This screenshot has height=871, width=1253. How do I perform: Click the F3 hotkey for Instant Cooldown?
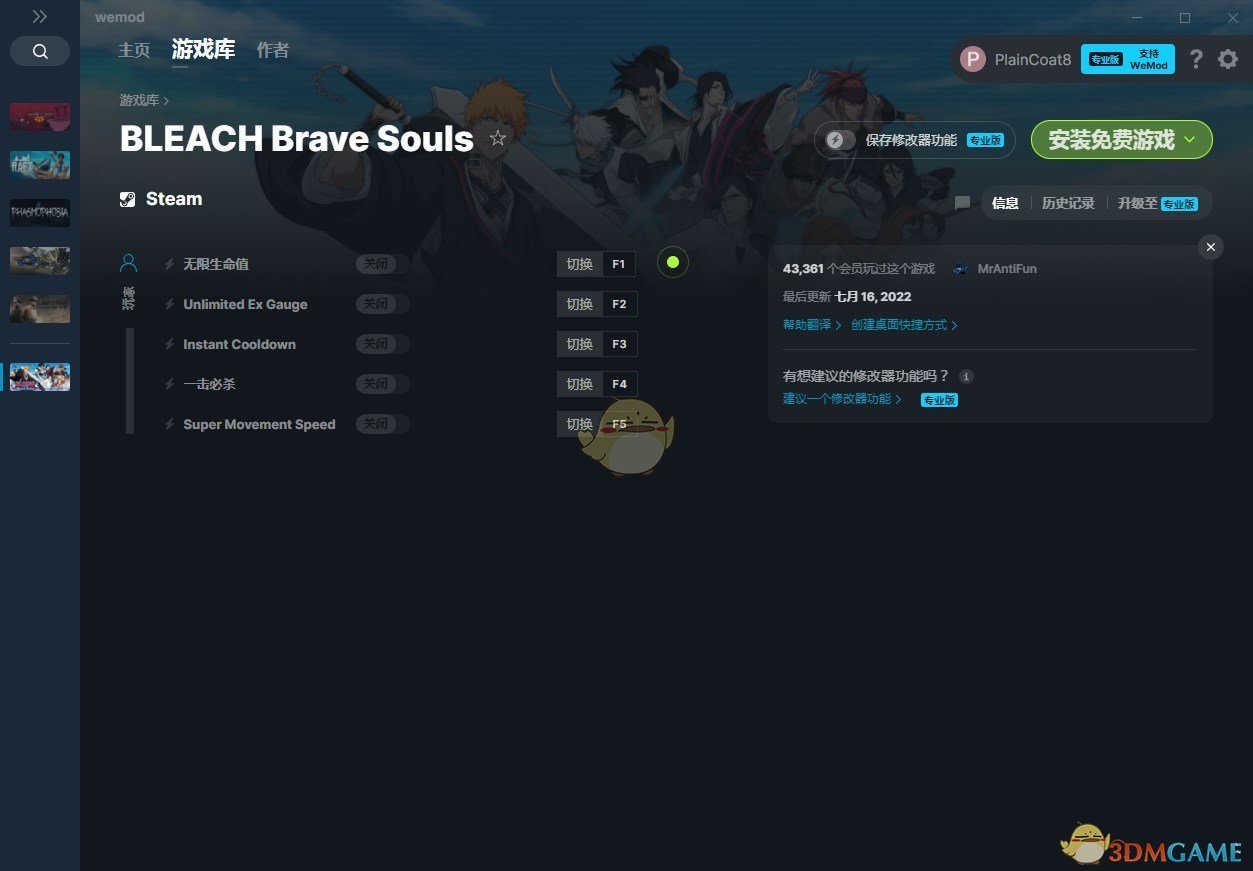(619, 344)
